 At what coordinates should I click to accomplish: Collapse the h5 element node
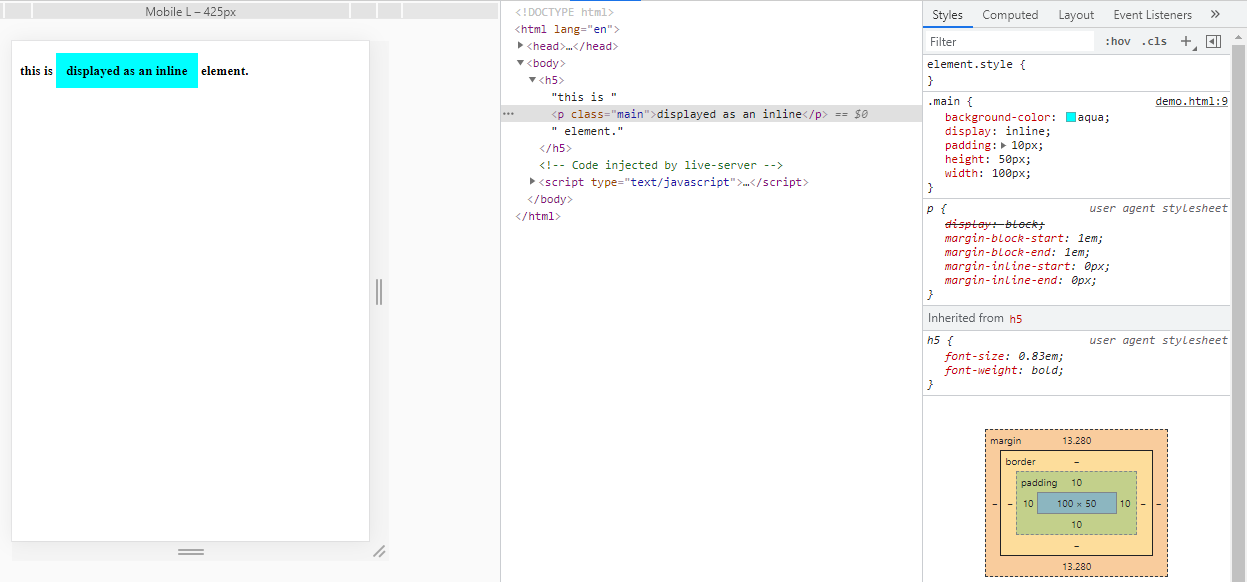pos(533,80)
